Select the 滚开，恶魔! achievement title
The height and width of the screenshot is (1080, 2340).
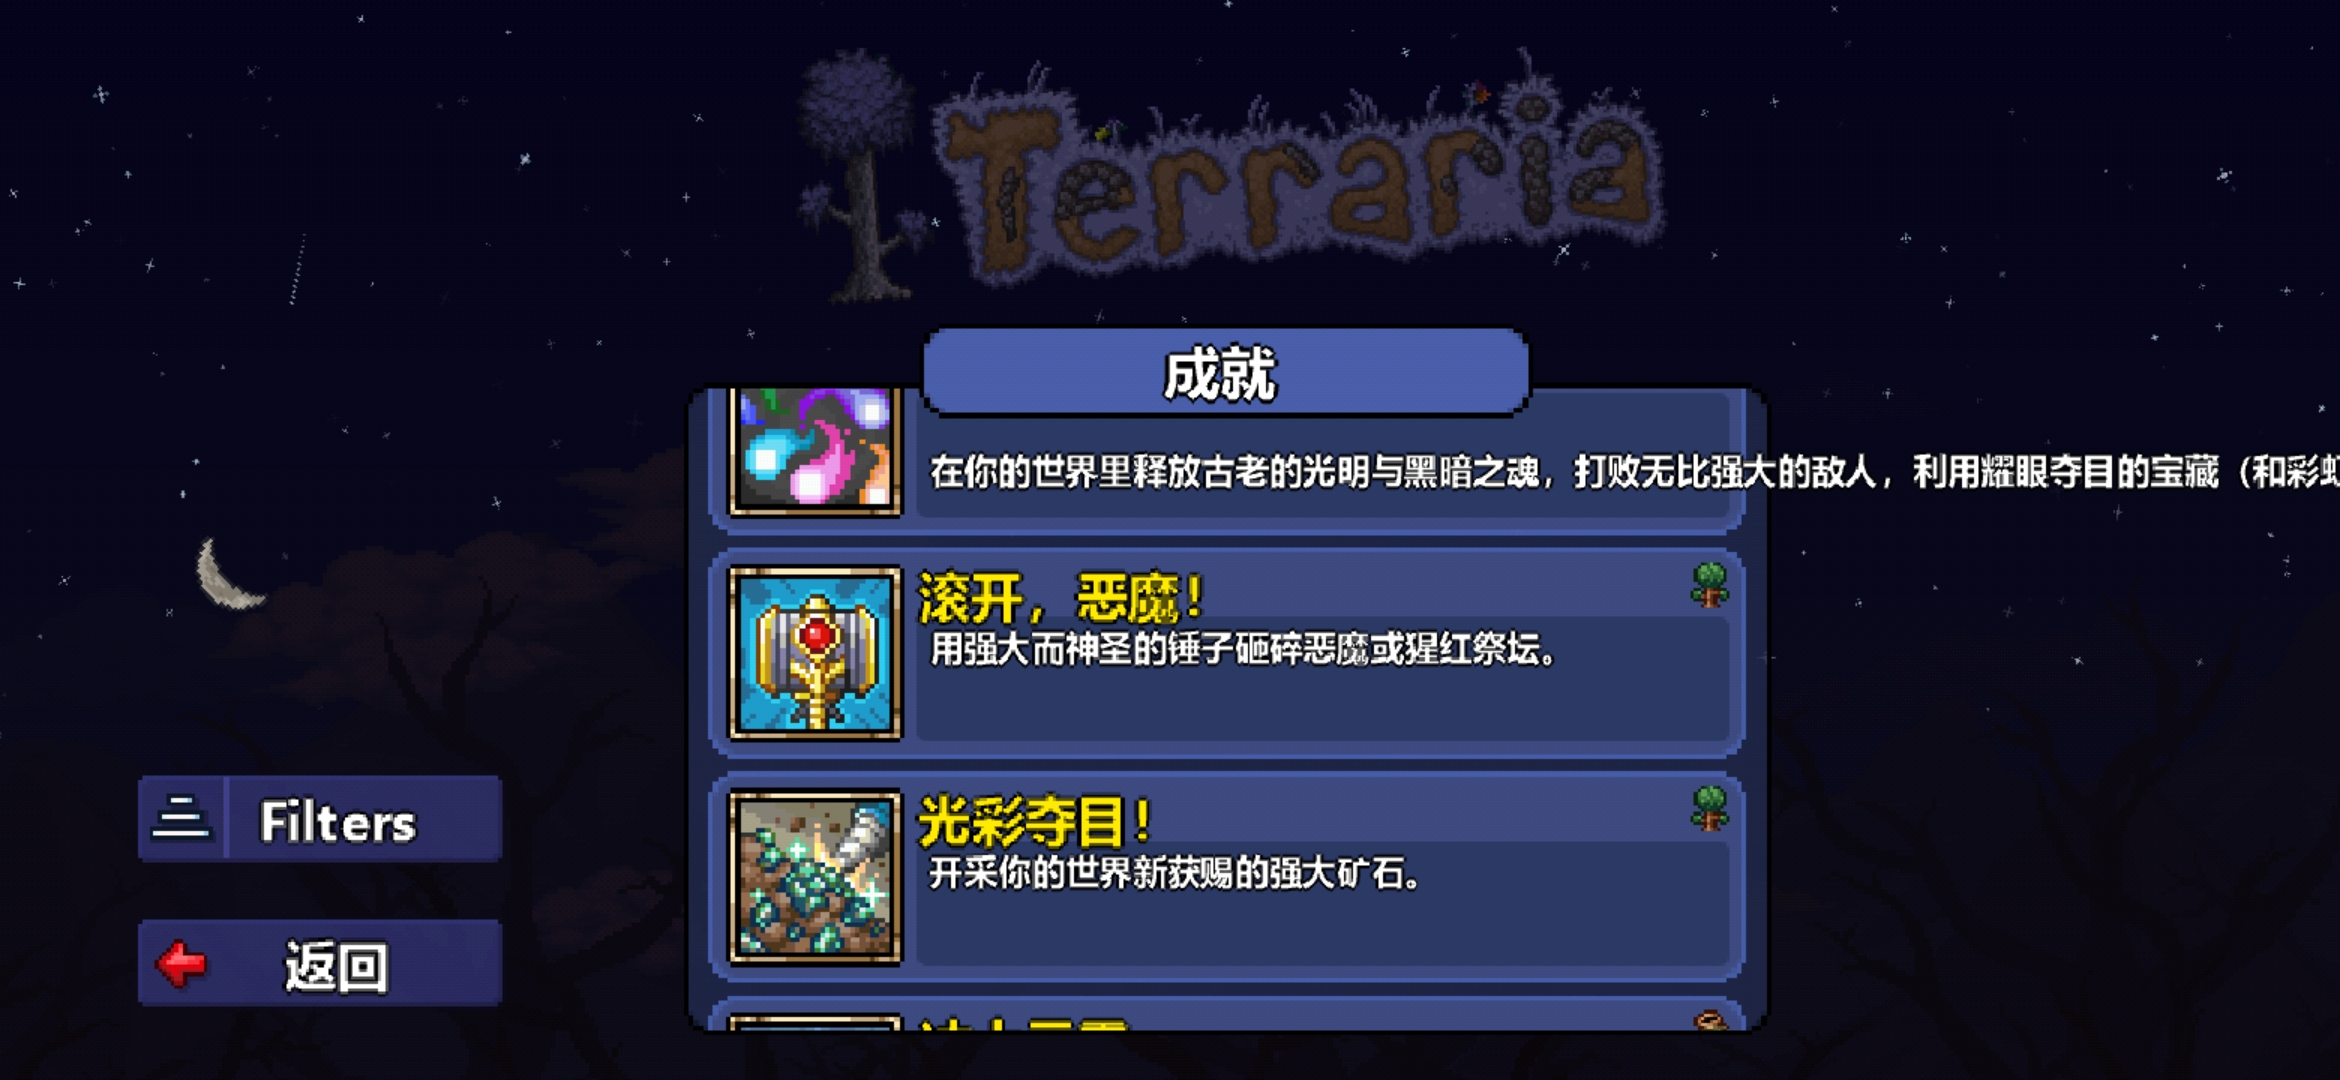click(x=1060, y=598)
